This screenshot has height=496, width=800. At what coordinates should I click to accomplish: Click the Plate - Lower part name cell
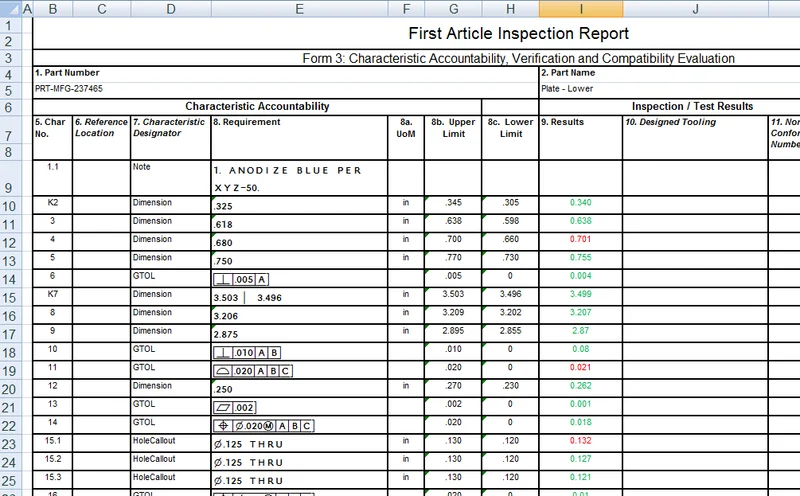coord(567,89)
